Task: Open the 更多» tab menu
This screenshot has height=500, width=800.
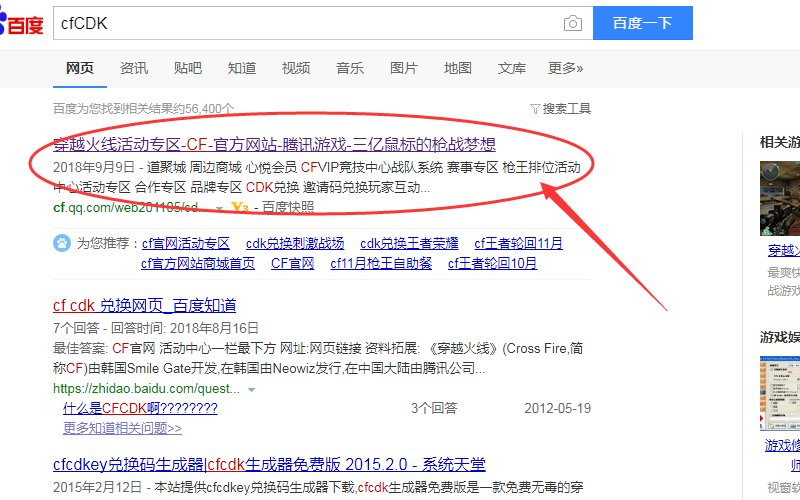Action: (565, 68)
